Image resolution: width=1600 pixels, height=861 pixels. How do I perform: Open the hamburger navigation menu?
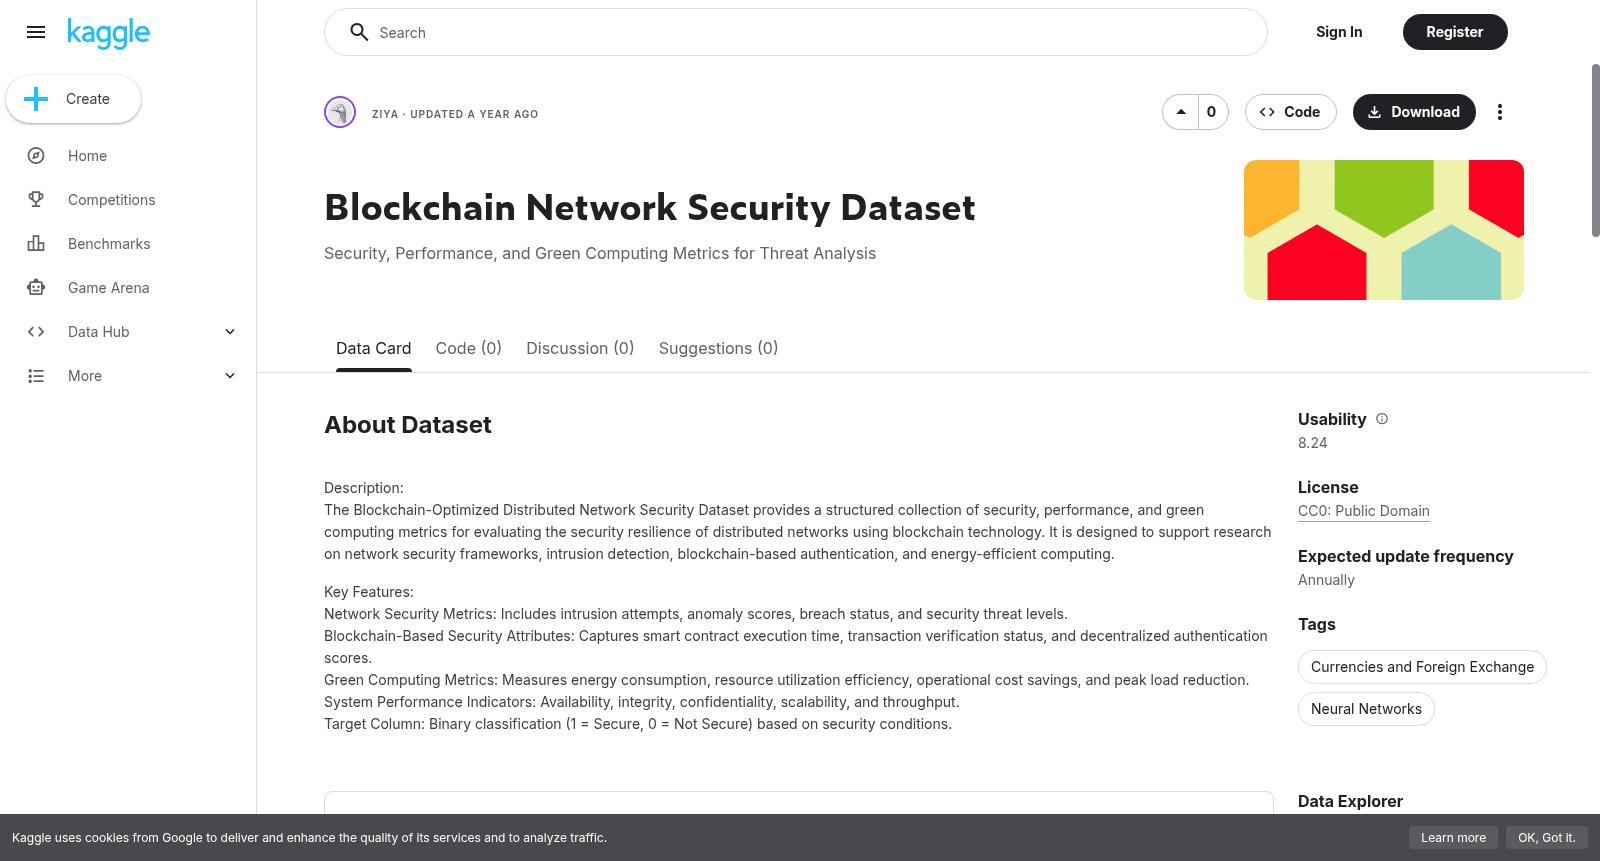36,32
